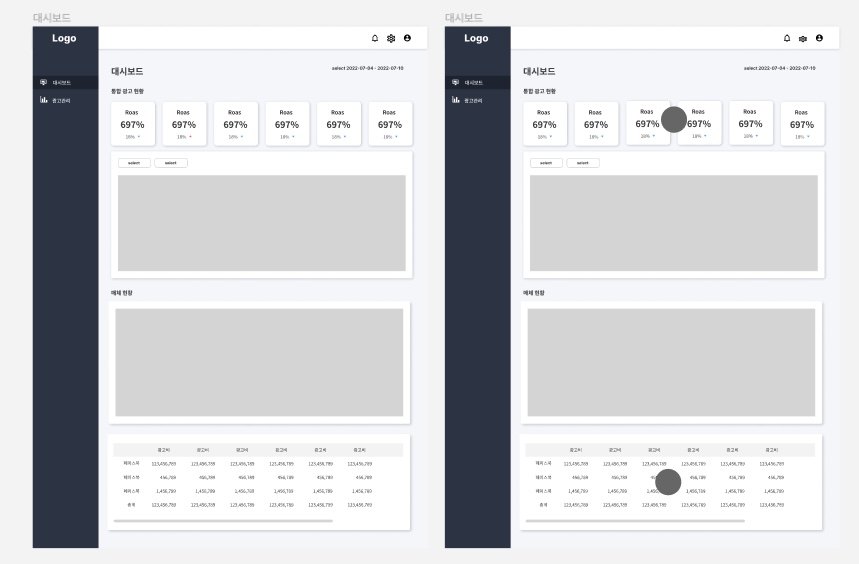859x564 pixels.
Task: Click 대시보드 frame title above left mockup
Action: 51,18
